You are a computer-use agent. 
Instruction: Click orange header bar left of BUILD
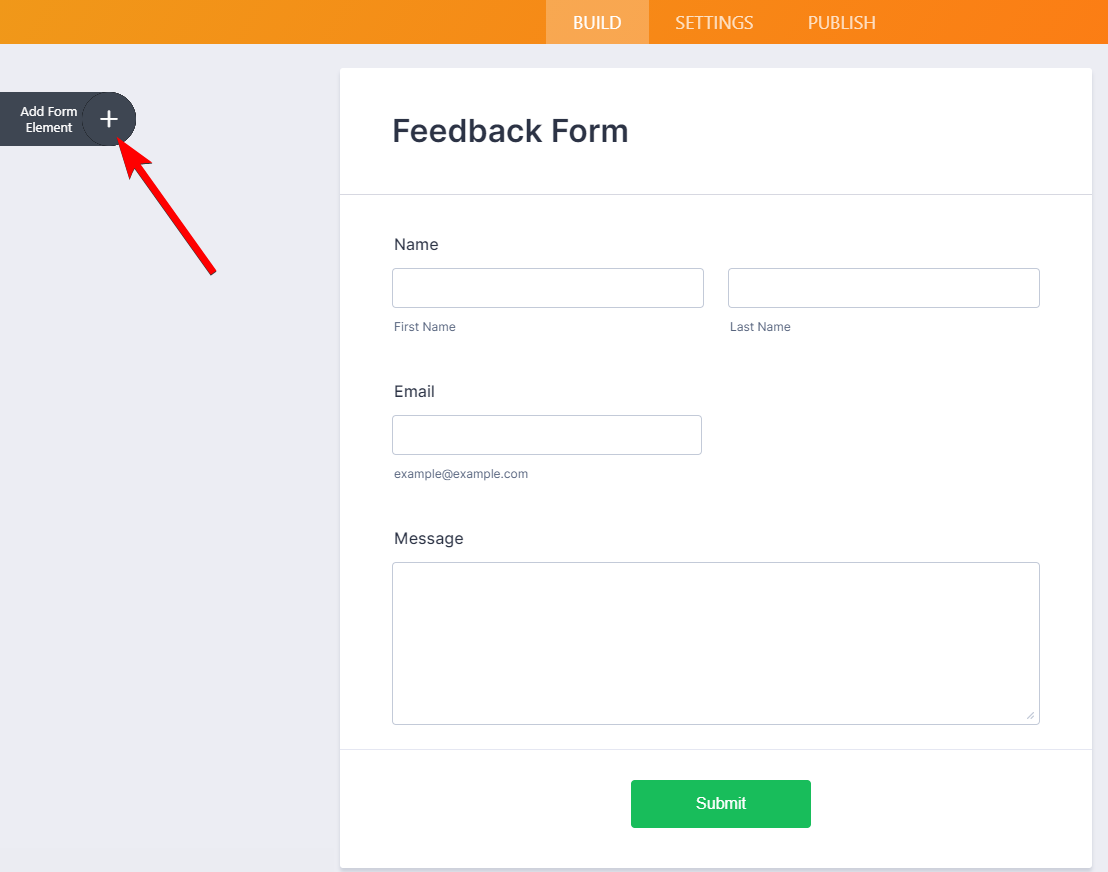click(270, 22)
